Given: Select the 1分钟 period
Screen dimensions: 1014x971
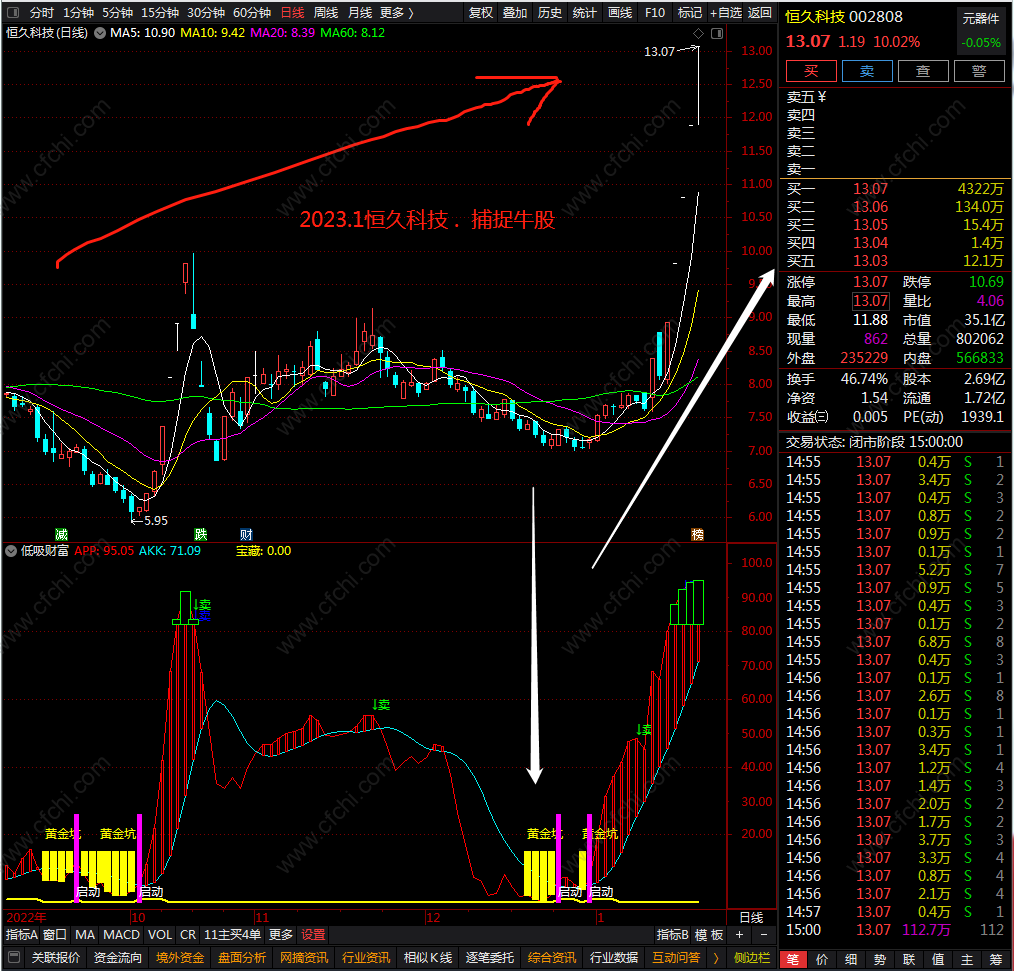Looking at the screenshot, I should click(78, 12).
